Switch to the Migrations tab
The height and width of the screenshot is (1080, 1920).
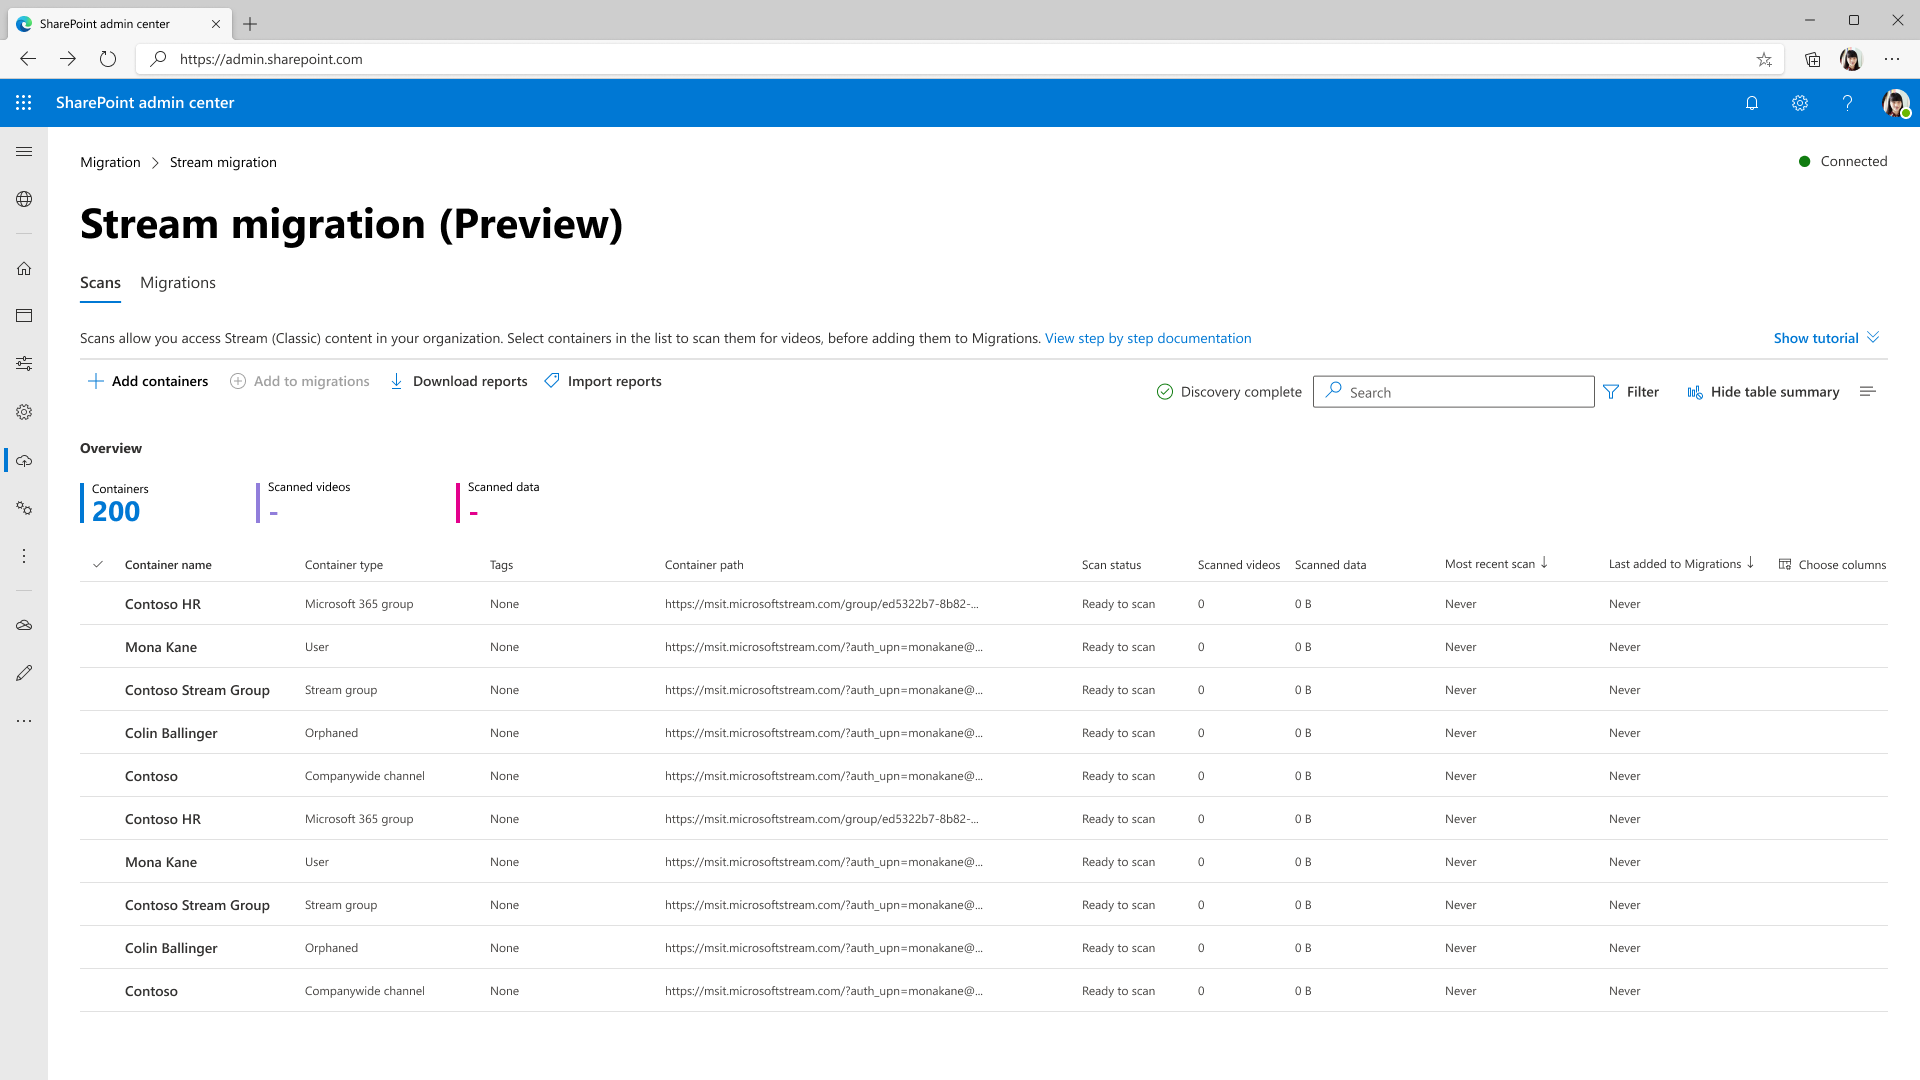click(x=178, y=284)
